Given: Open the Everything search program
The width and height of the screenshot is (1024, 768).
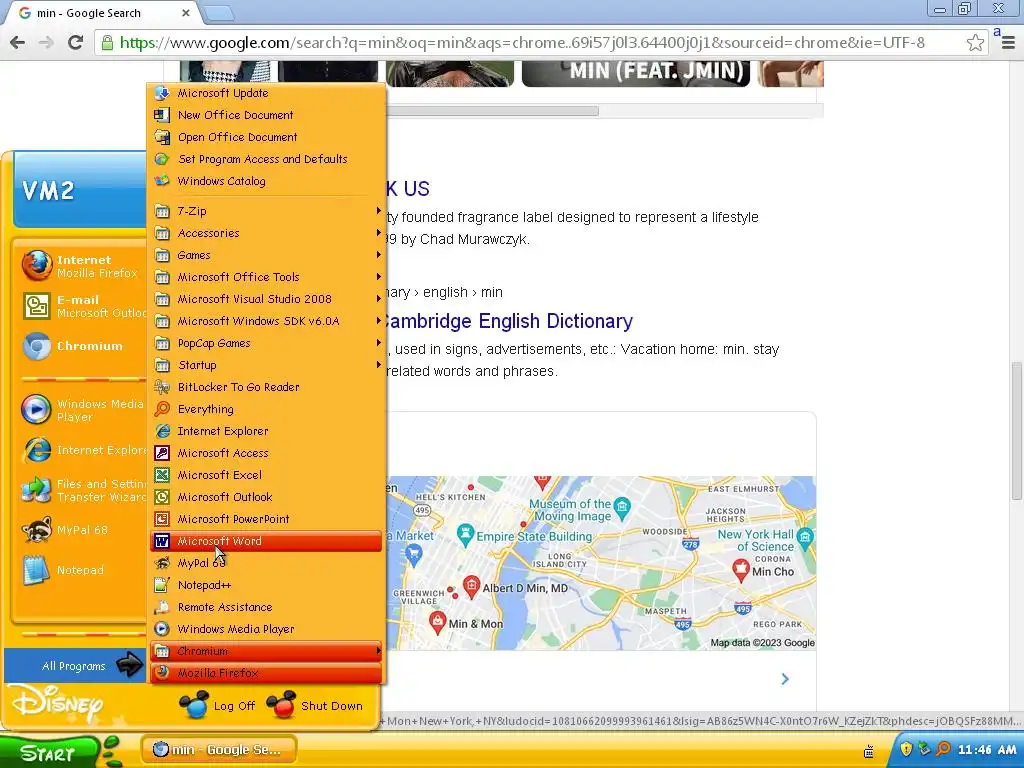Looking at the screenshot, I should [266, 409].
